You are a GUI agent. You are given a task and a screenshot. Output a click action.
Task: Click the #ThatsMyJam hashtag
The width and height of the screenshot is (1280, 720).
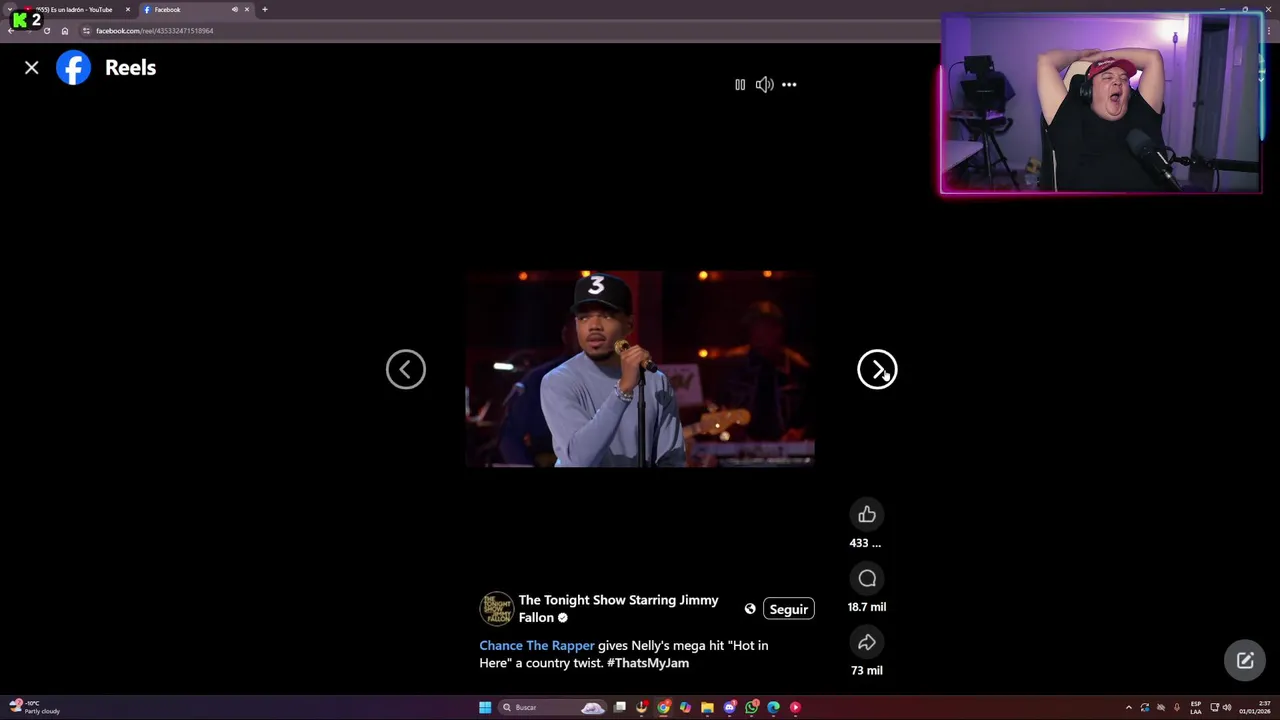(x=648, y=663)
